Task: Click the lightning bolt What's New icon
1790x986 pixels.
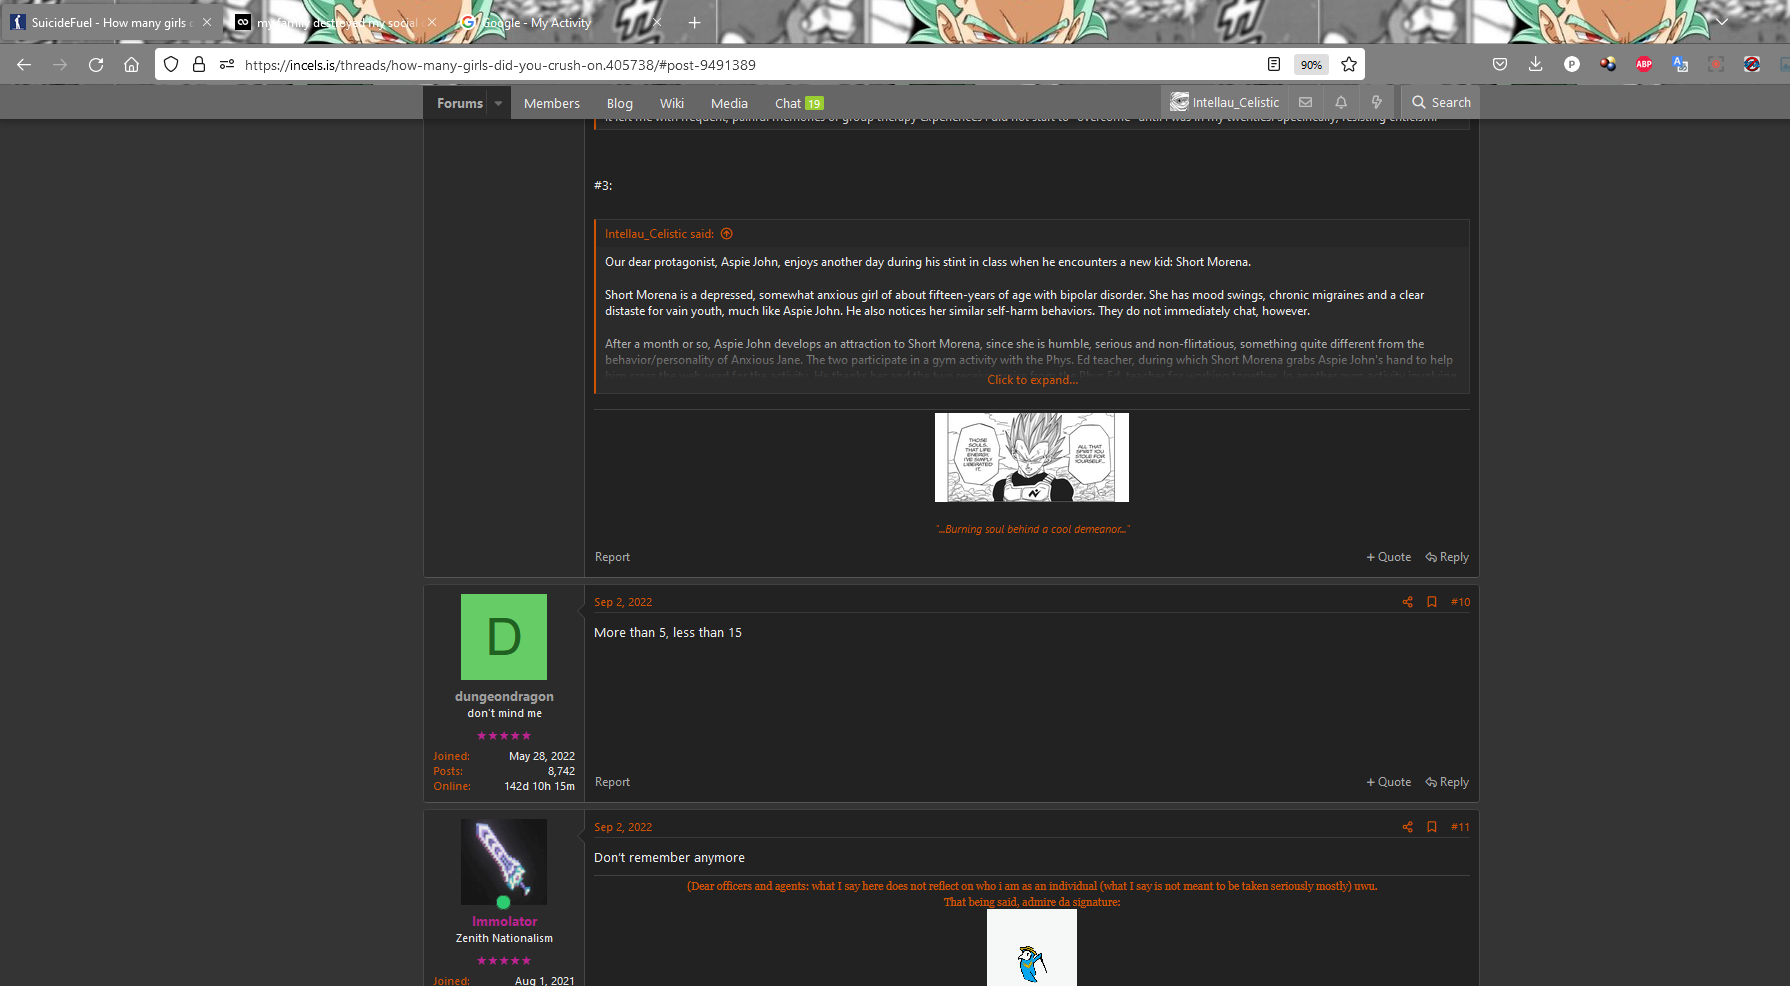Action: click(x=1376, y=102)
